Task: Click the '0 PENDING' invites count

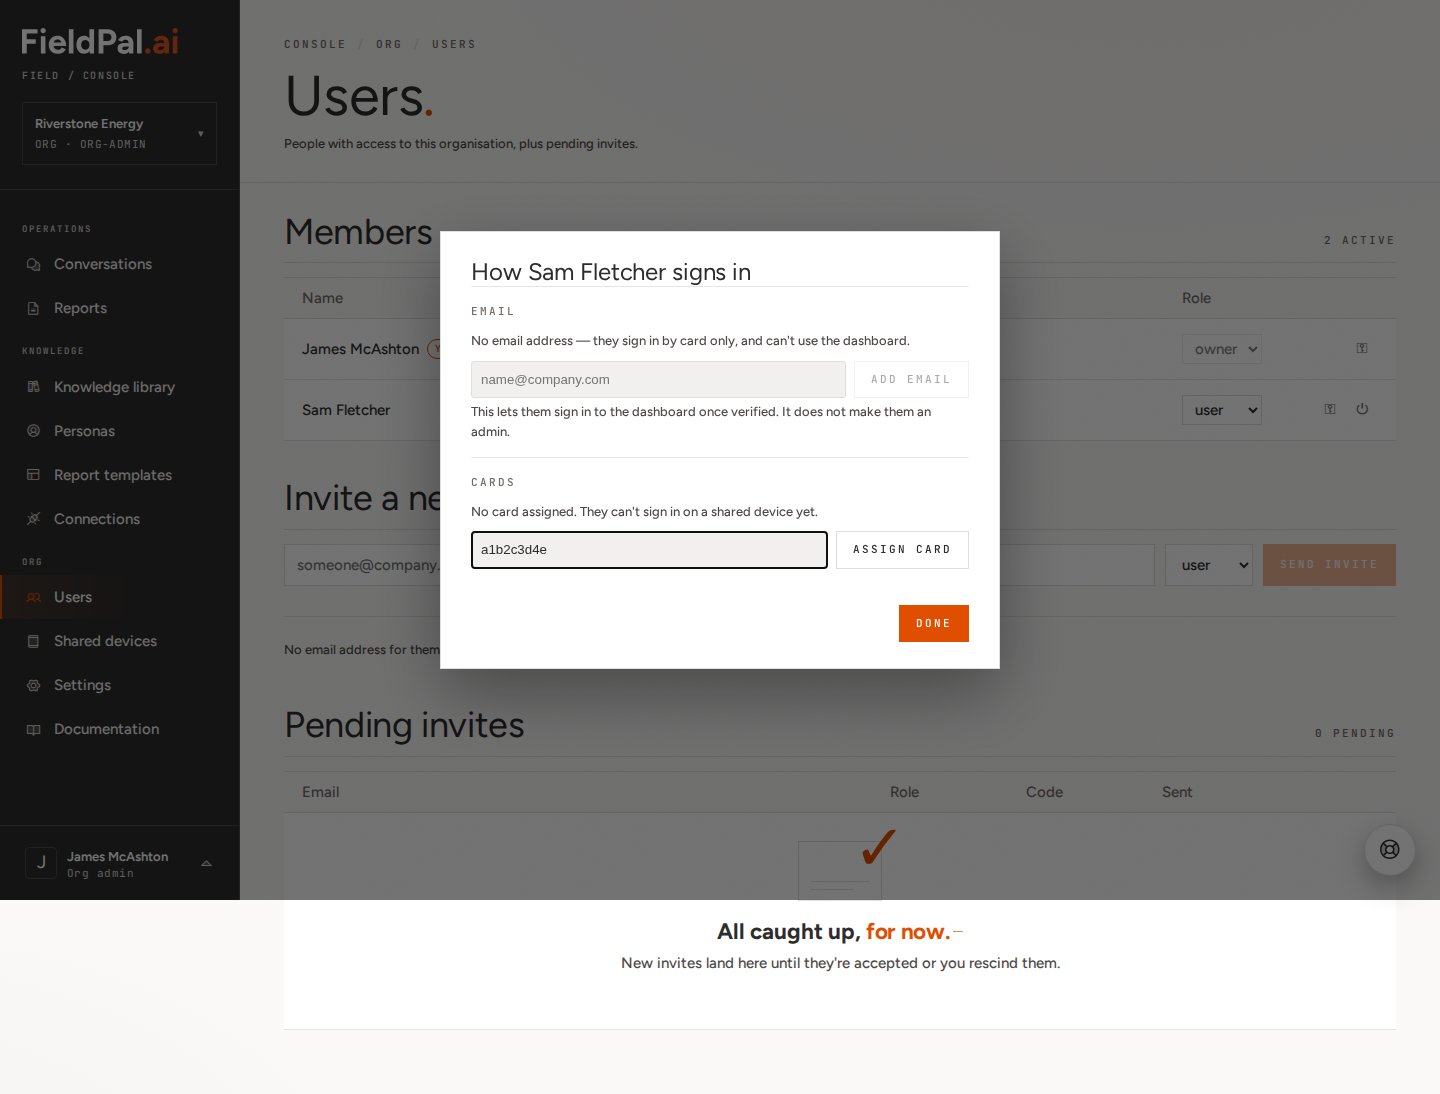Action: [1355, 733]
